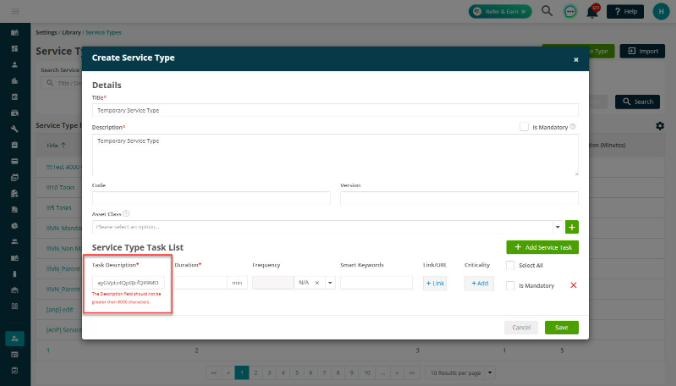Click the Save button
Viewport: 676px width, 386px height.
tap(561, 327)
